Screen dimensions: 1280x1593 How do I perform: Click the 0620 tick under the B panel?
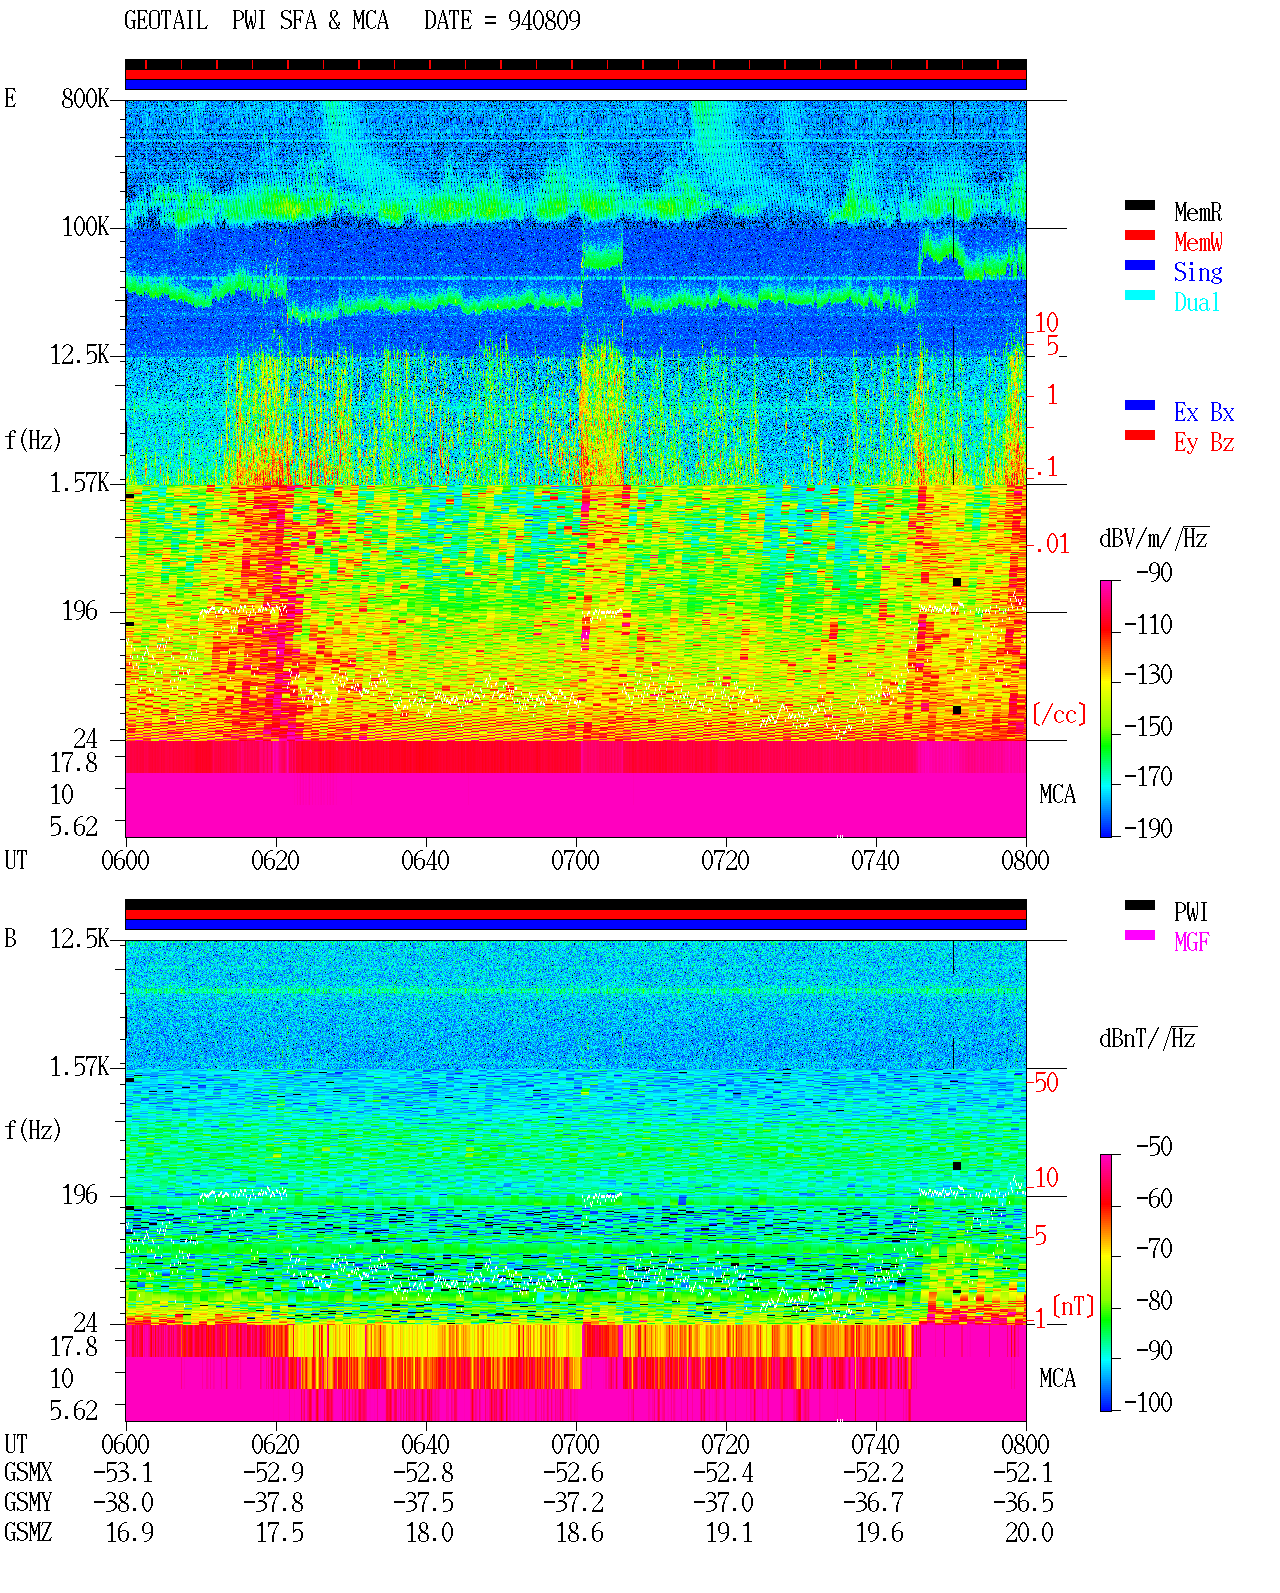click(275, 1445)
